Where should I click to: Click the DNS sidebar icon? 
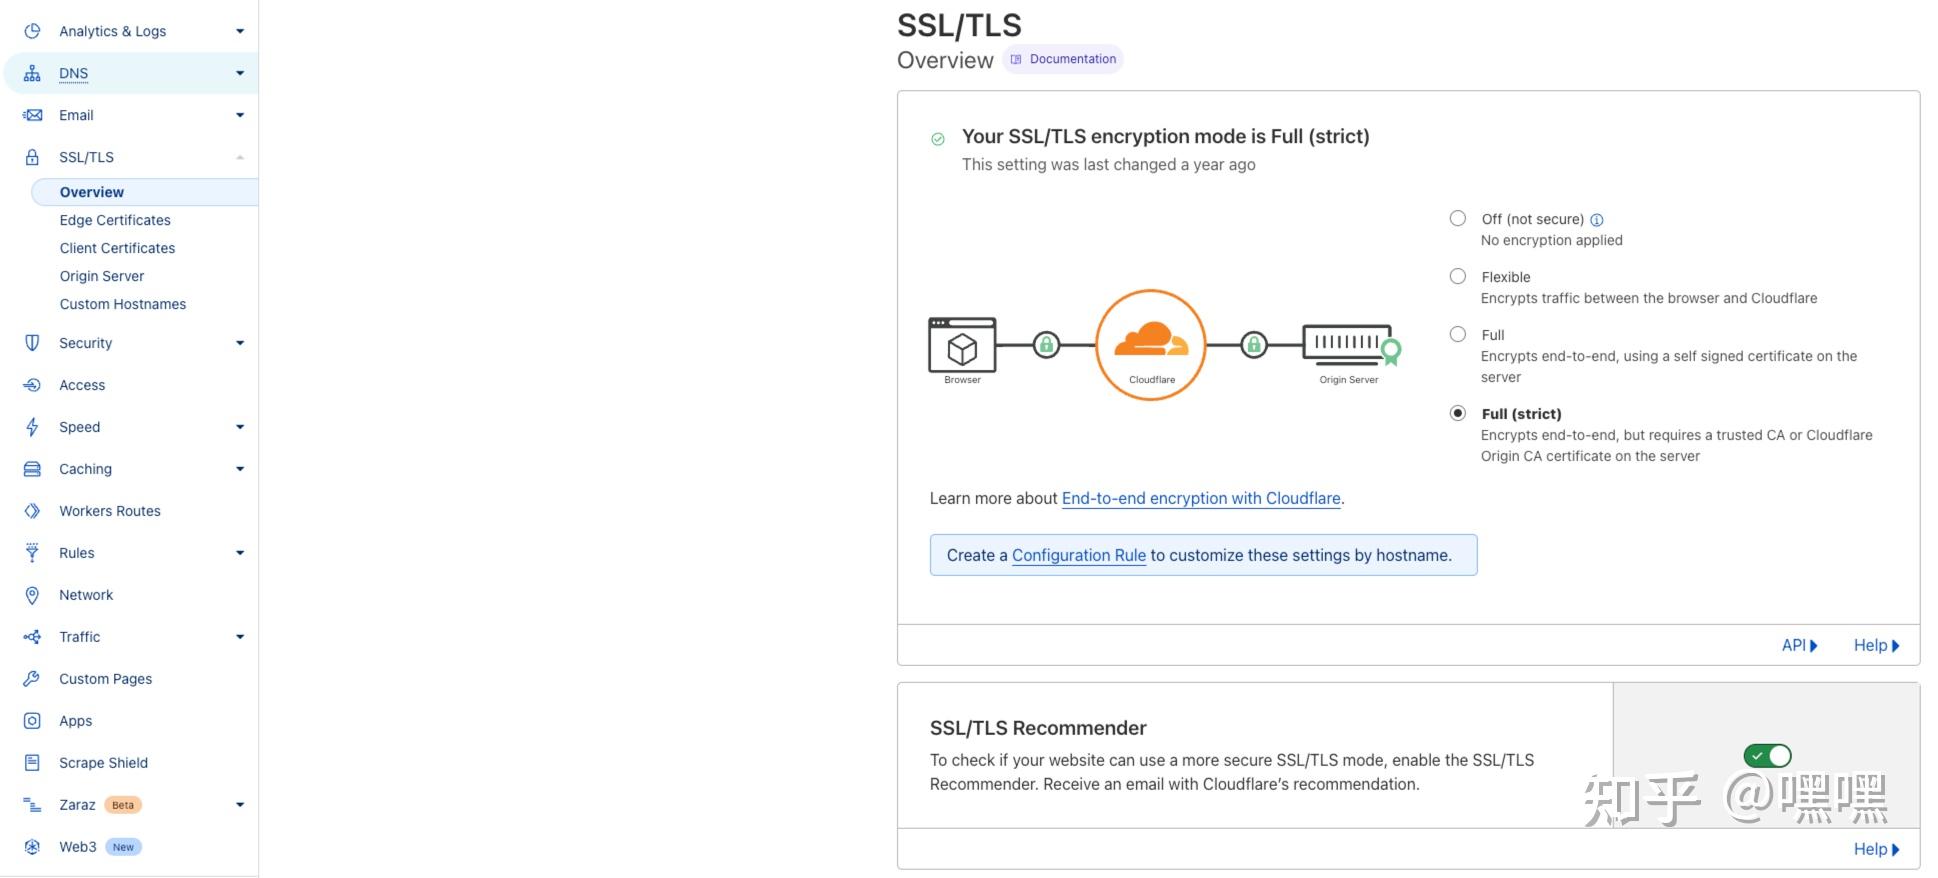32,73
